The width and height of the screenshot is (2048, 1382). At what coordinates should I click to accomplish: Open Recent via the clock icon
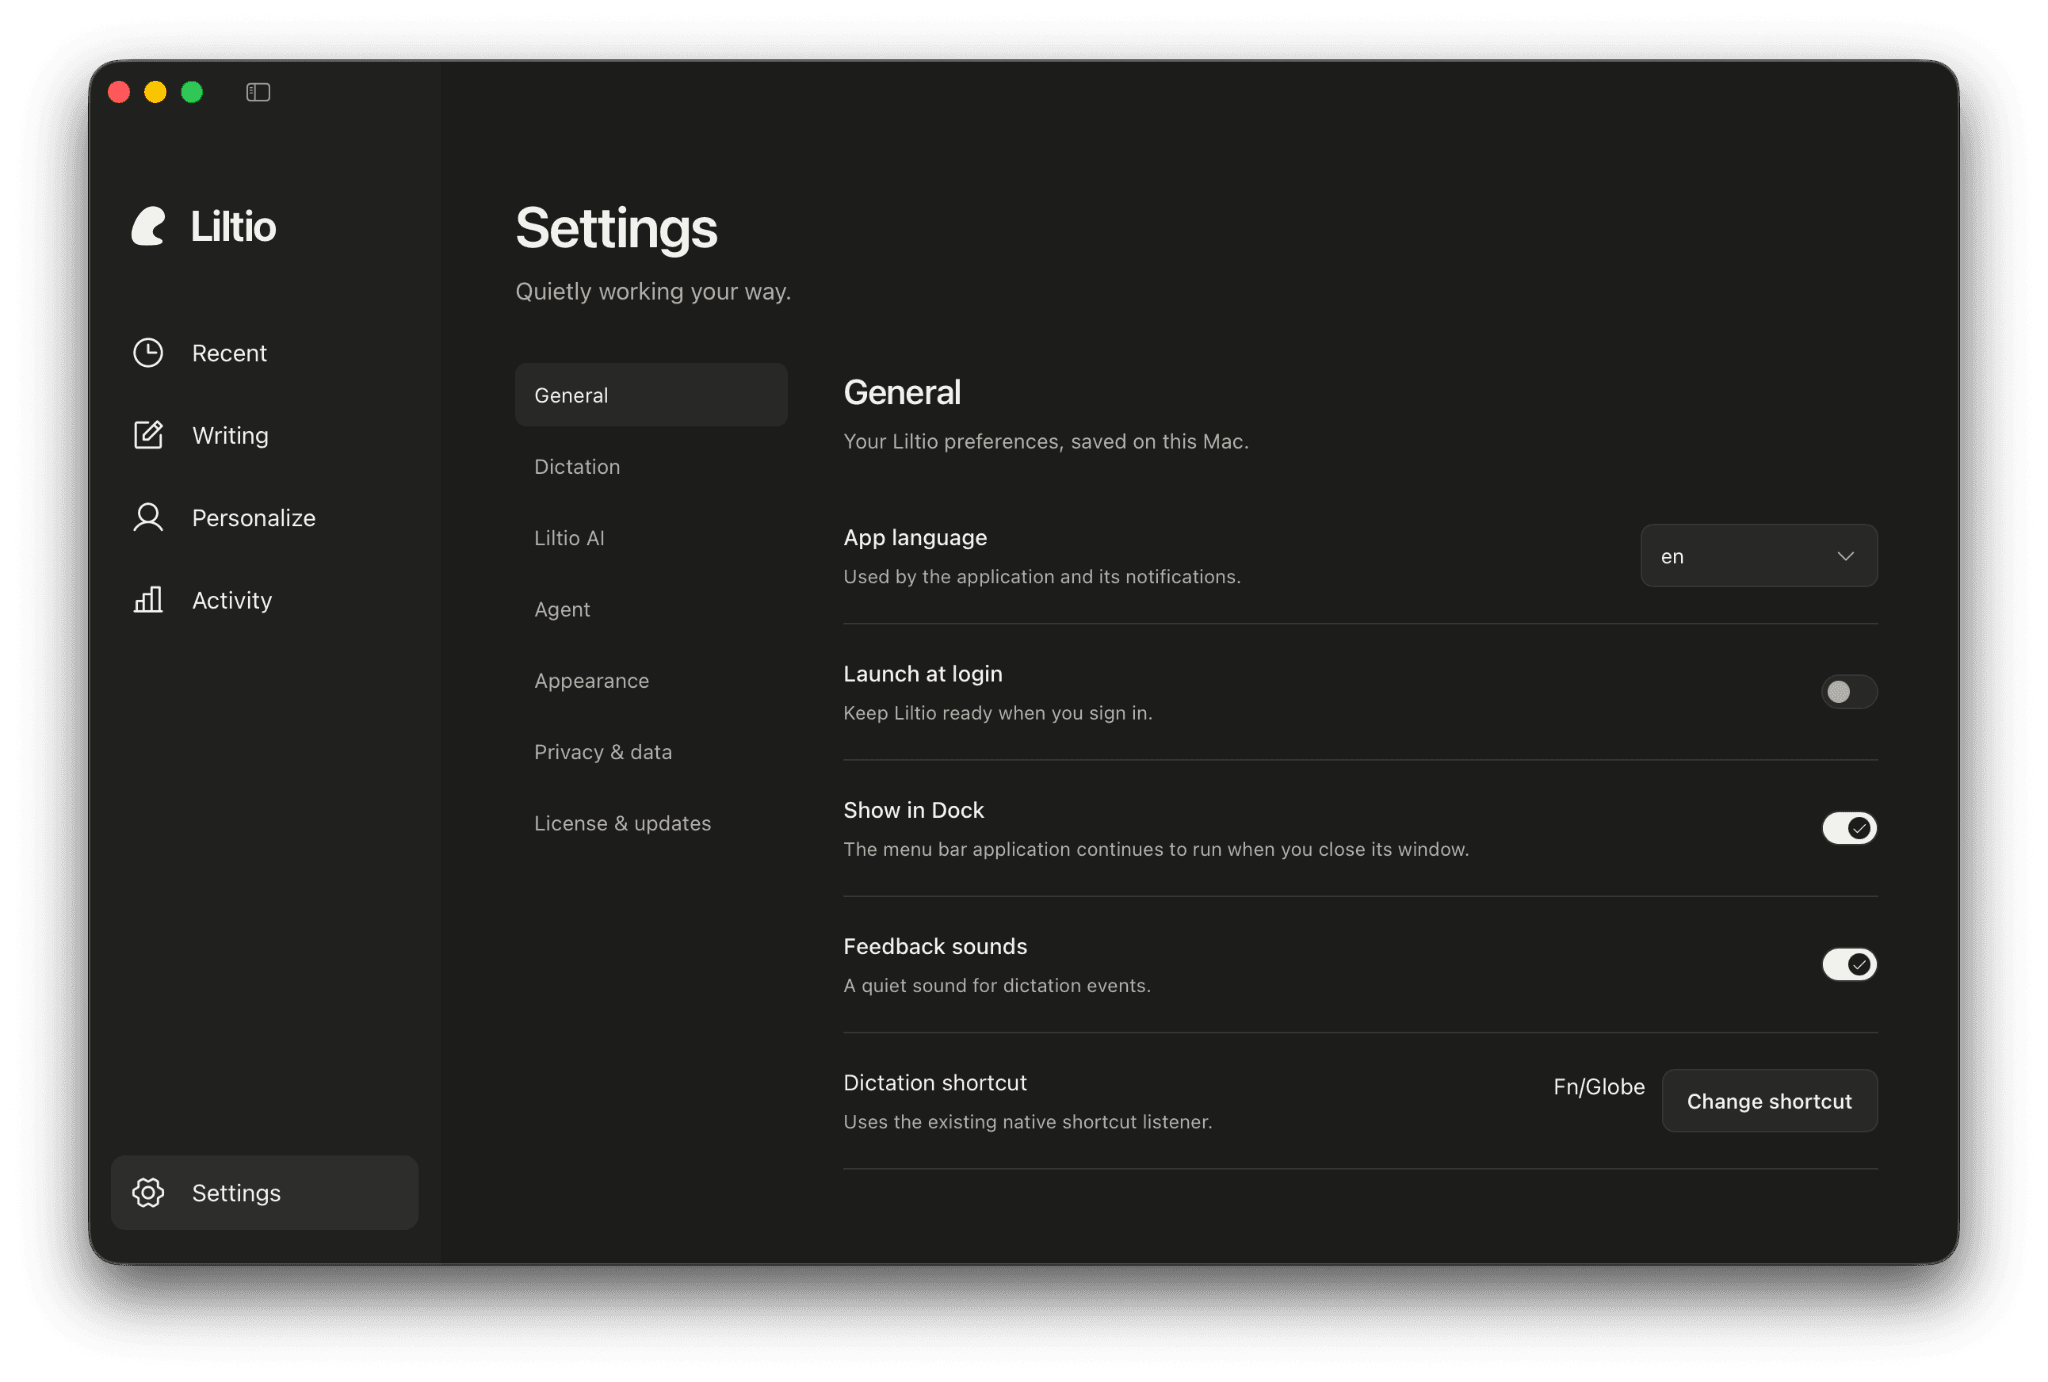148,353
